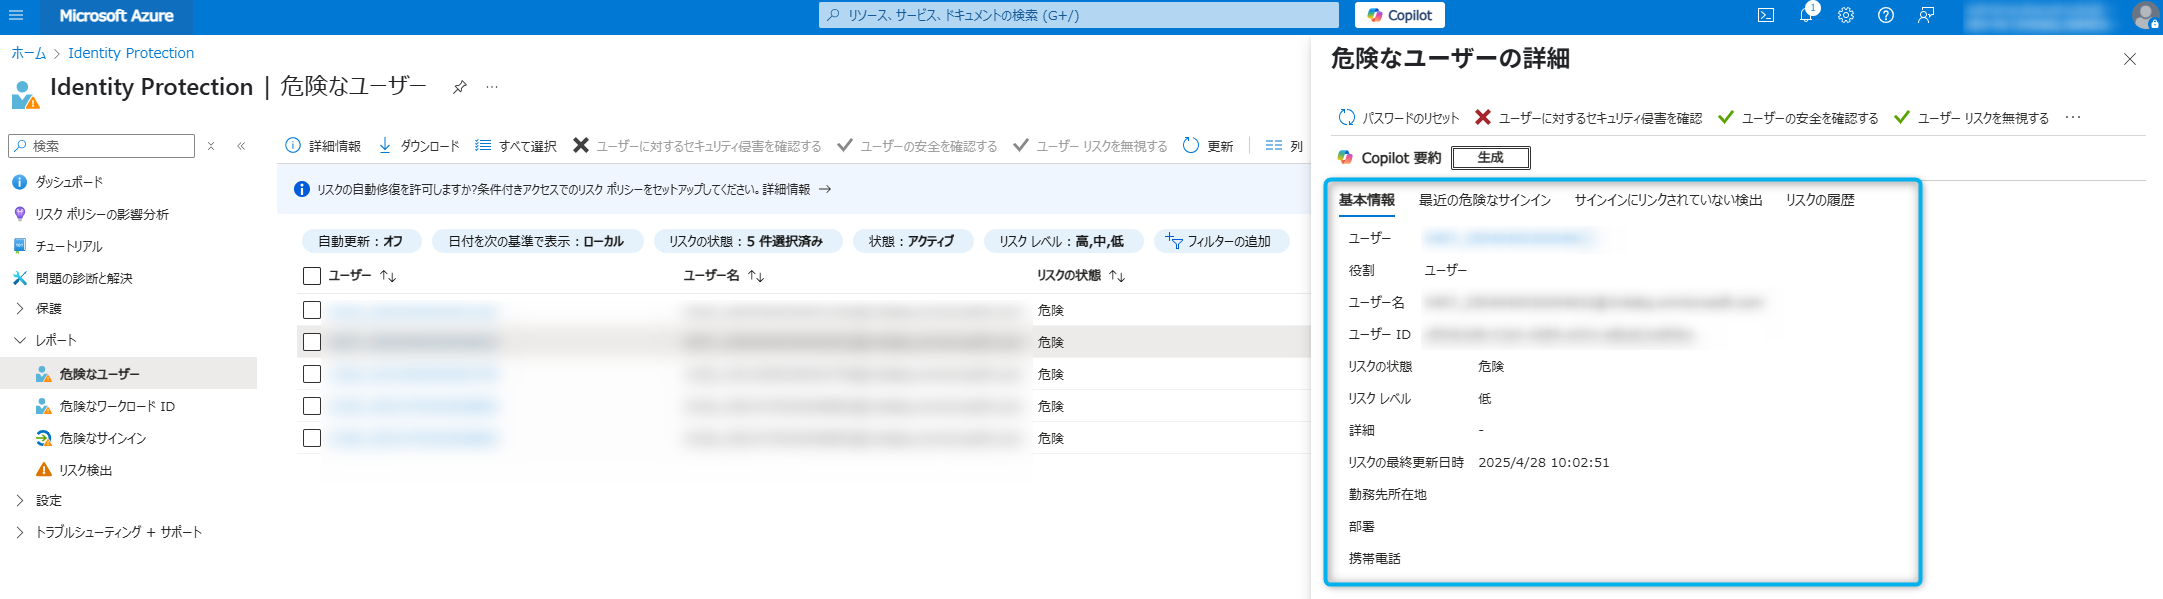Open the feedback icon in top bar
Image resolution: width=2163 pixels, height=599 pixels.
click(1926, 15)
